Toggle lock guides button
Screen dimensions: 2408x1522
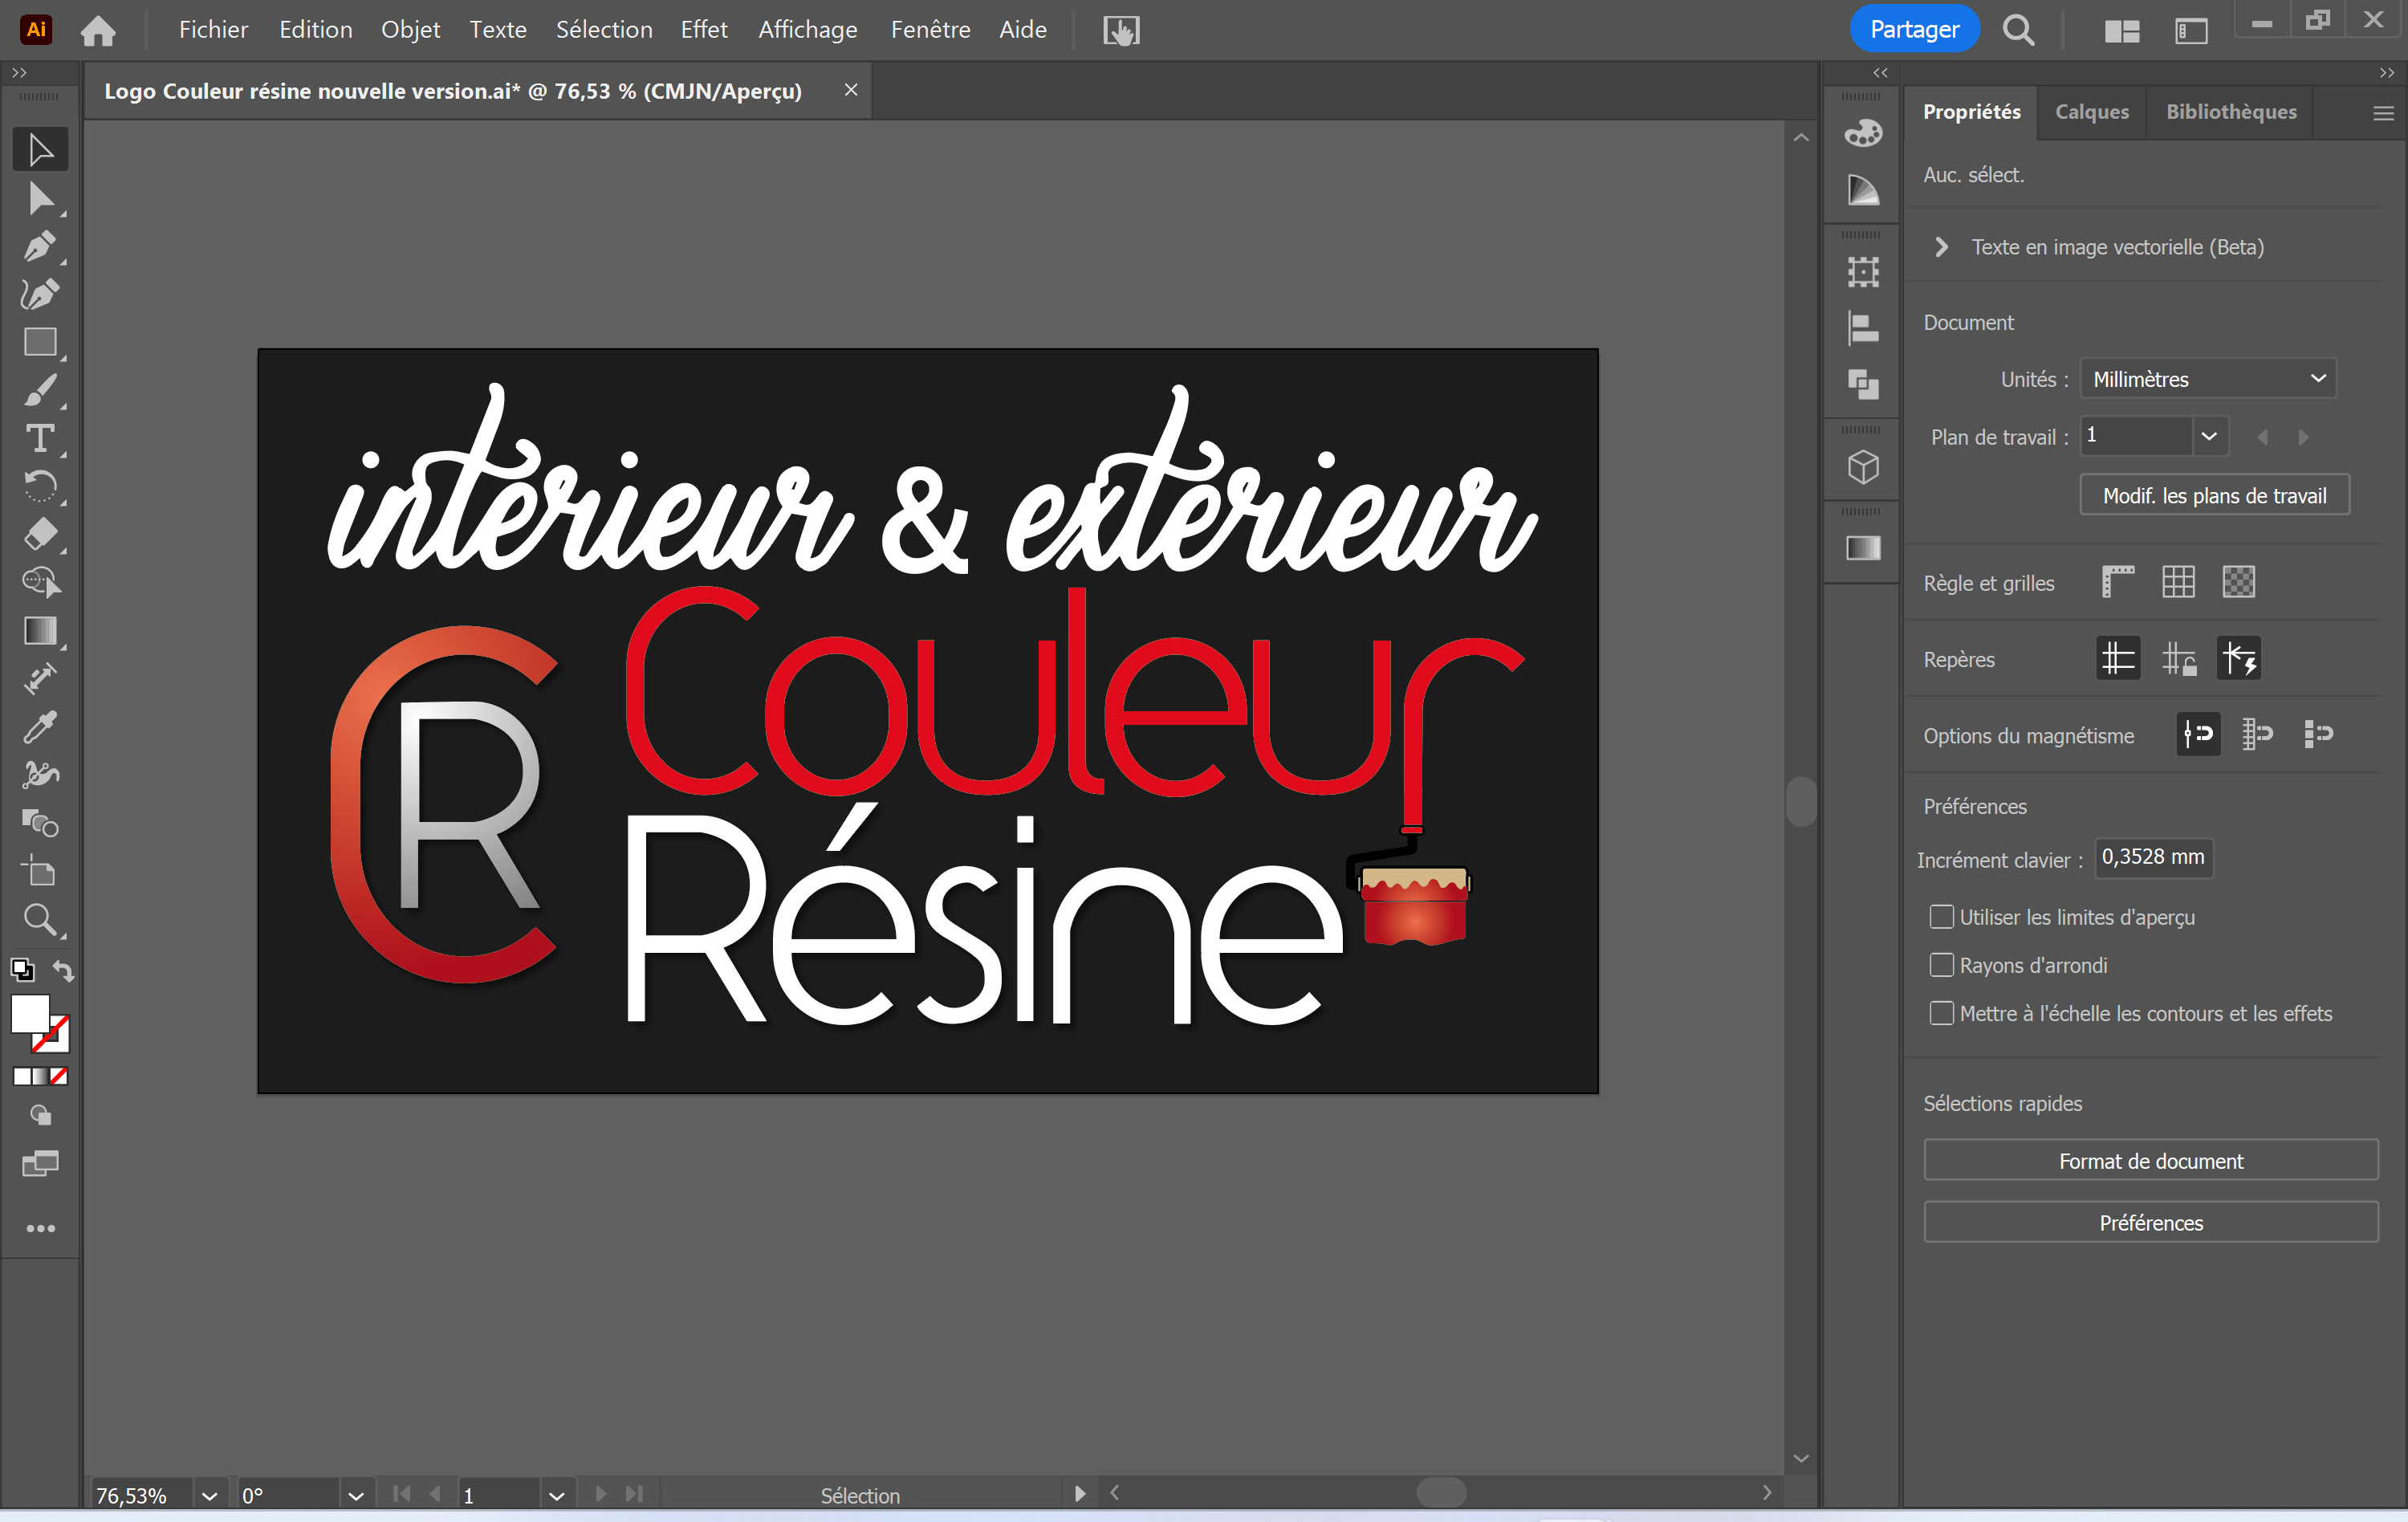2178,658
